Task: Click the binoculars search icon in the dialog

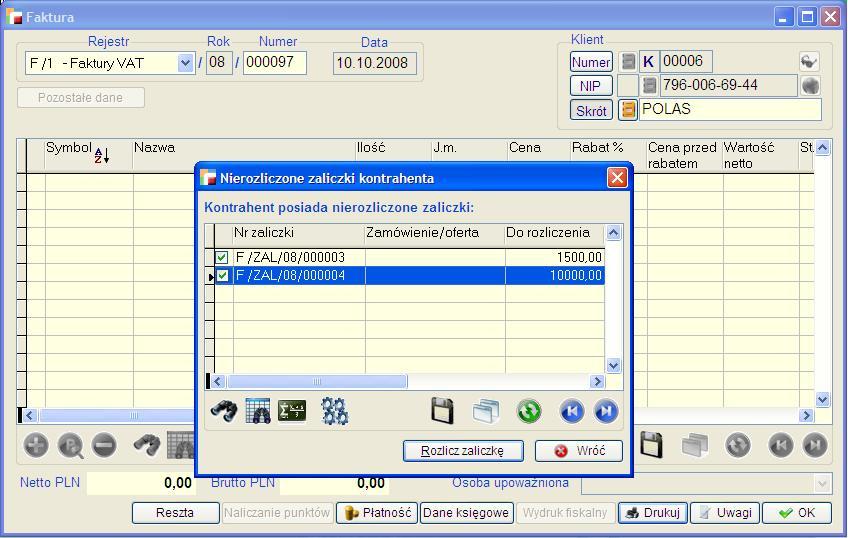Action: click(223, 411)
